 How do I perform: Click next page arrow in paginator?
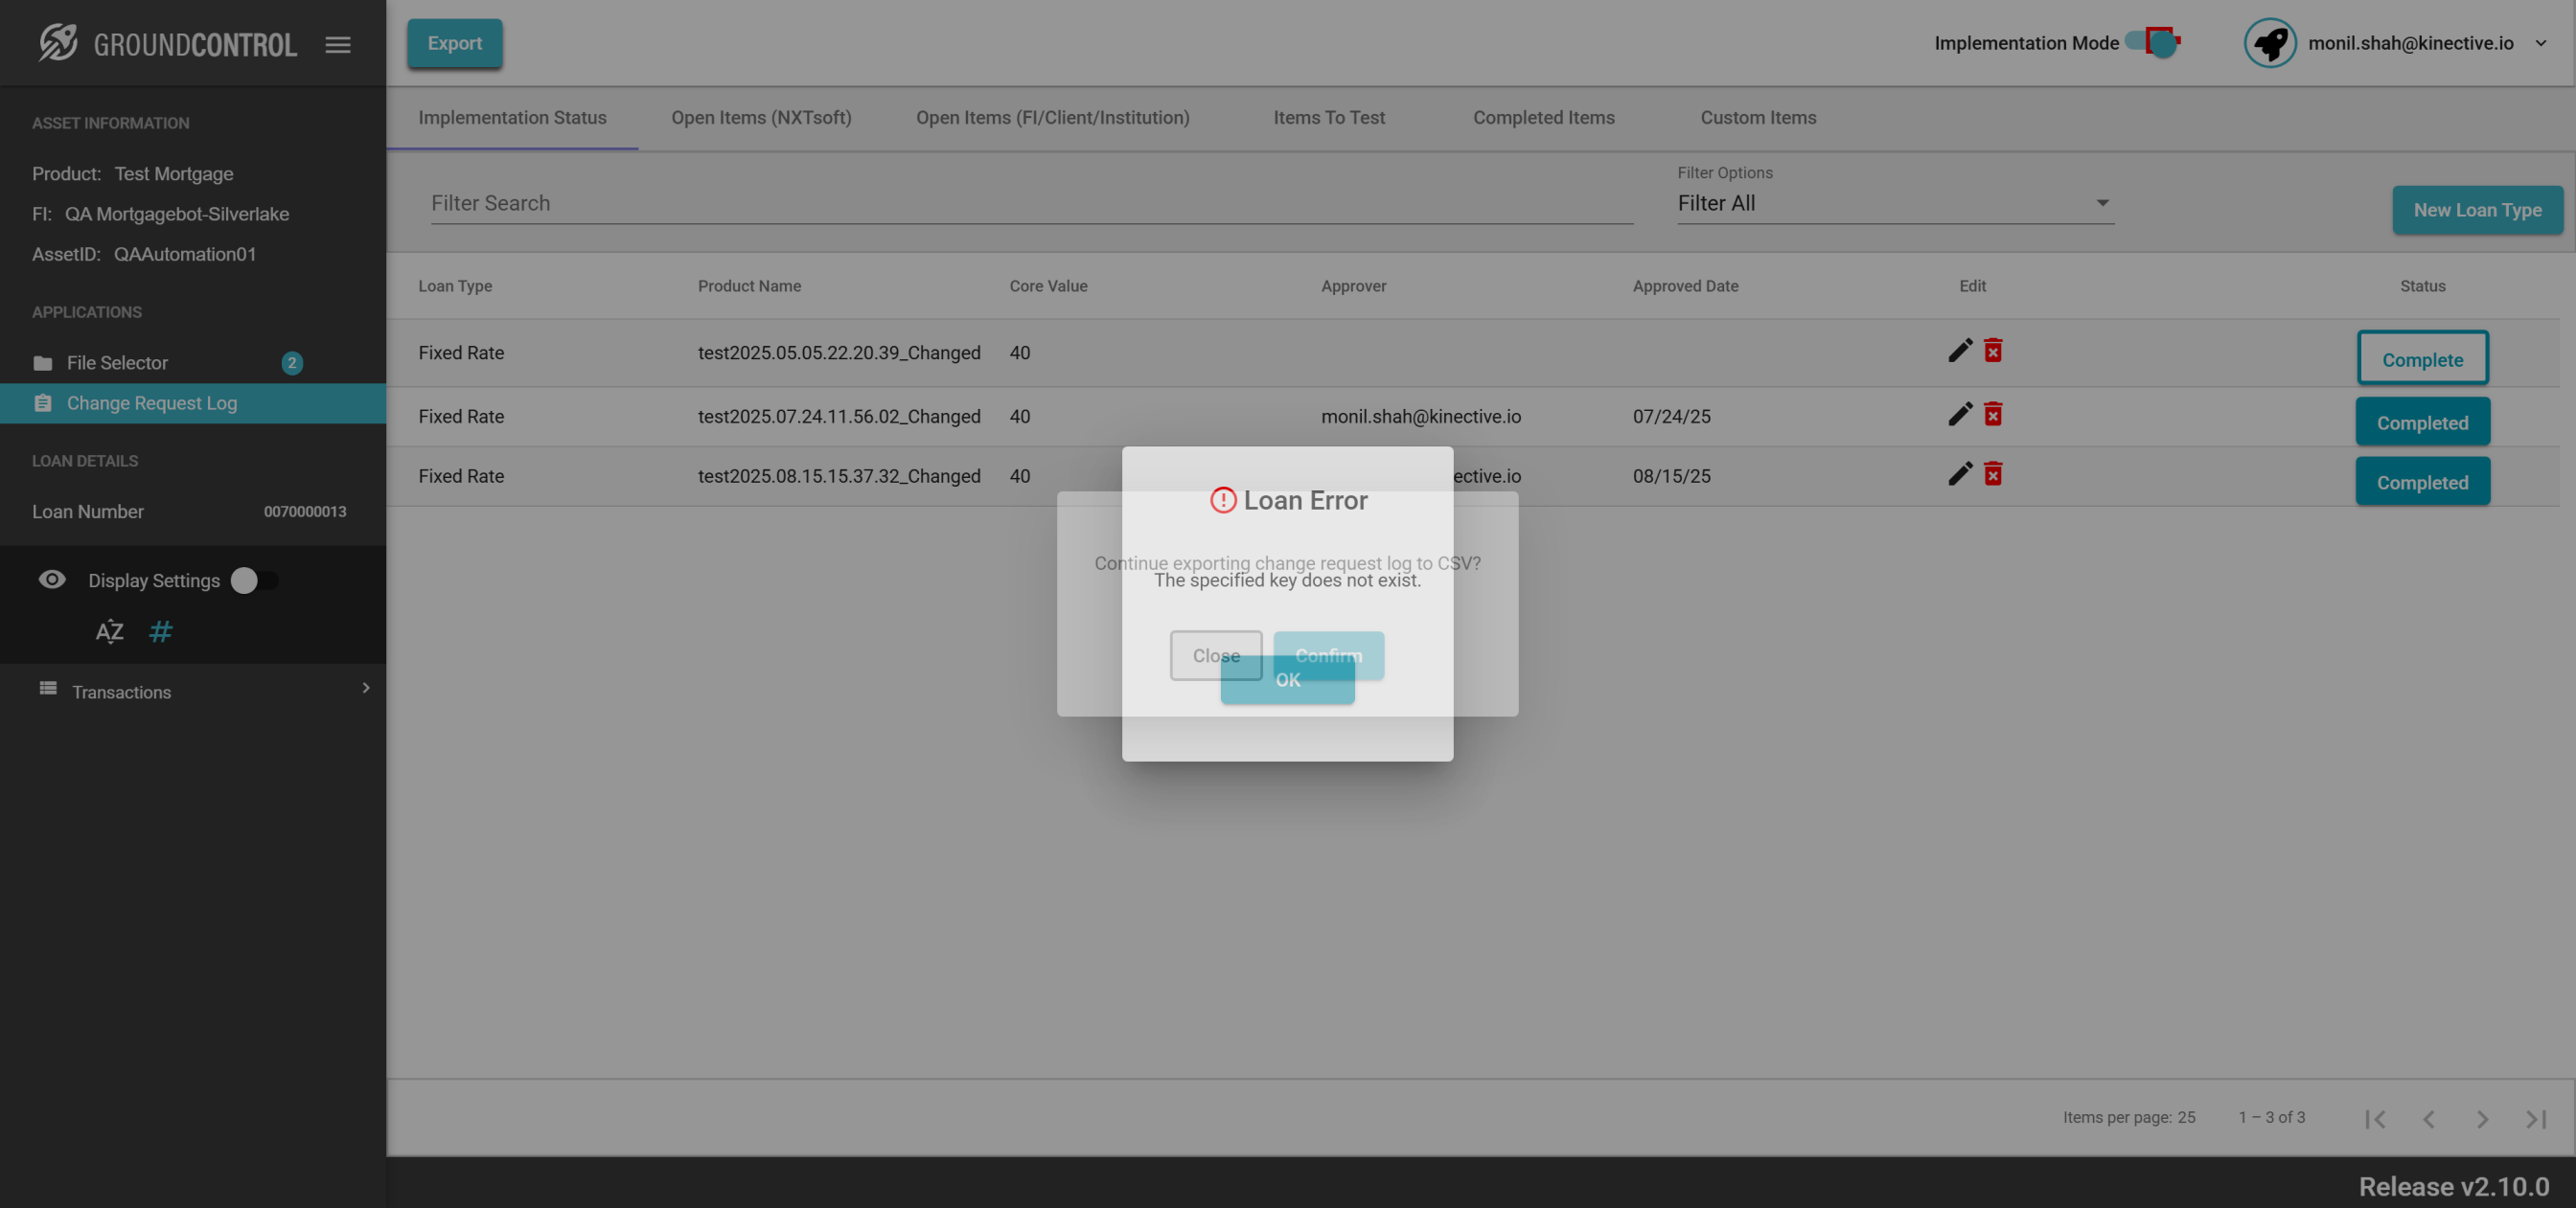tap(2482, 1119)
